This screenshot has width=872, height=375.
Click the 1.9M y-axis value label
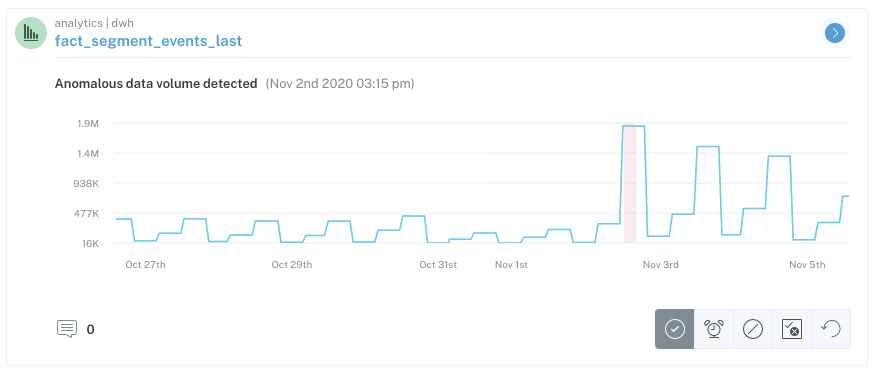pos(88,124)
